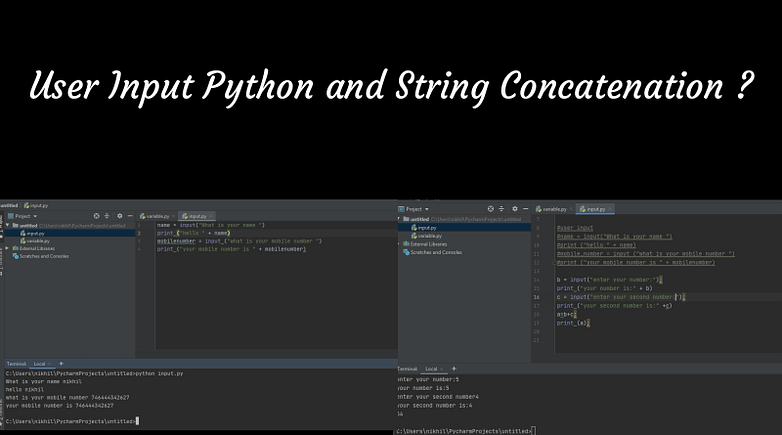Select variable.py file in right project tree
Screen dimensions: 782x435
(426, 235)
